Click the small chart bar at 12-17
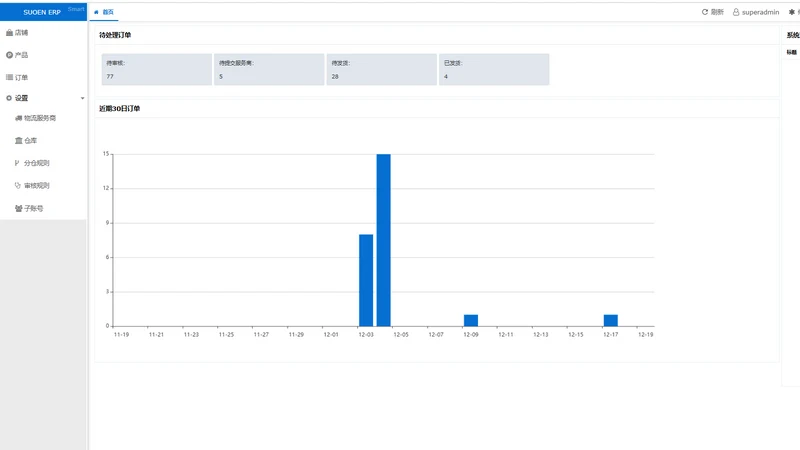800x450 pixels. click(611, 320)
